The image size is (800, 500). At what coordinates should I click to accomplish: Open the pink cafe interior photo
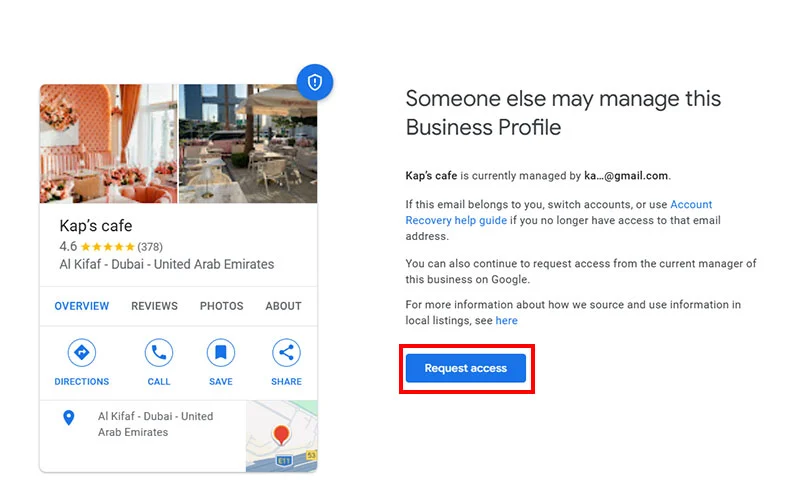point(108,143)
